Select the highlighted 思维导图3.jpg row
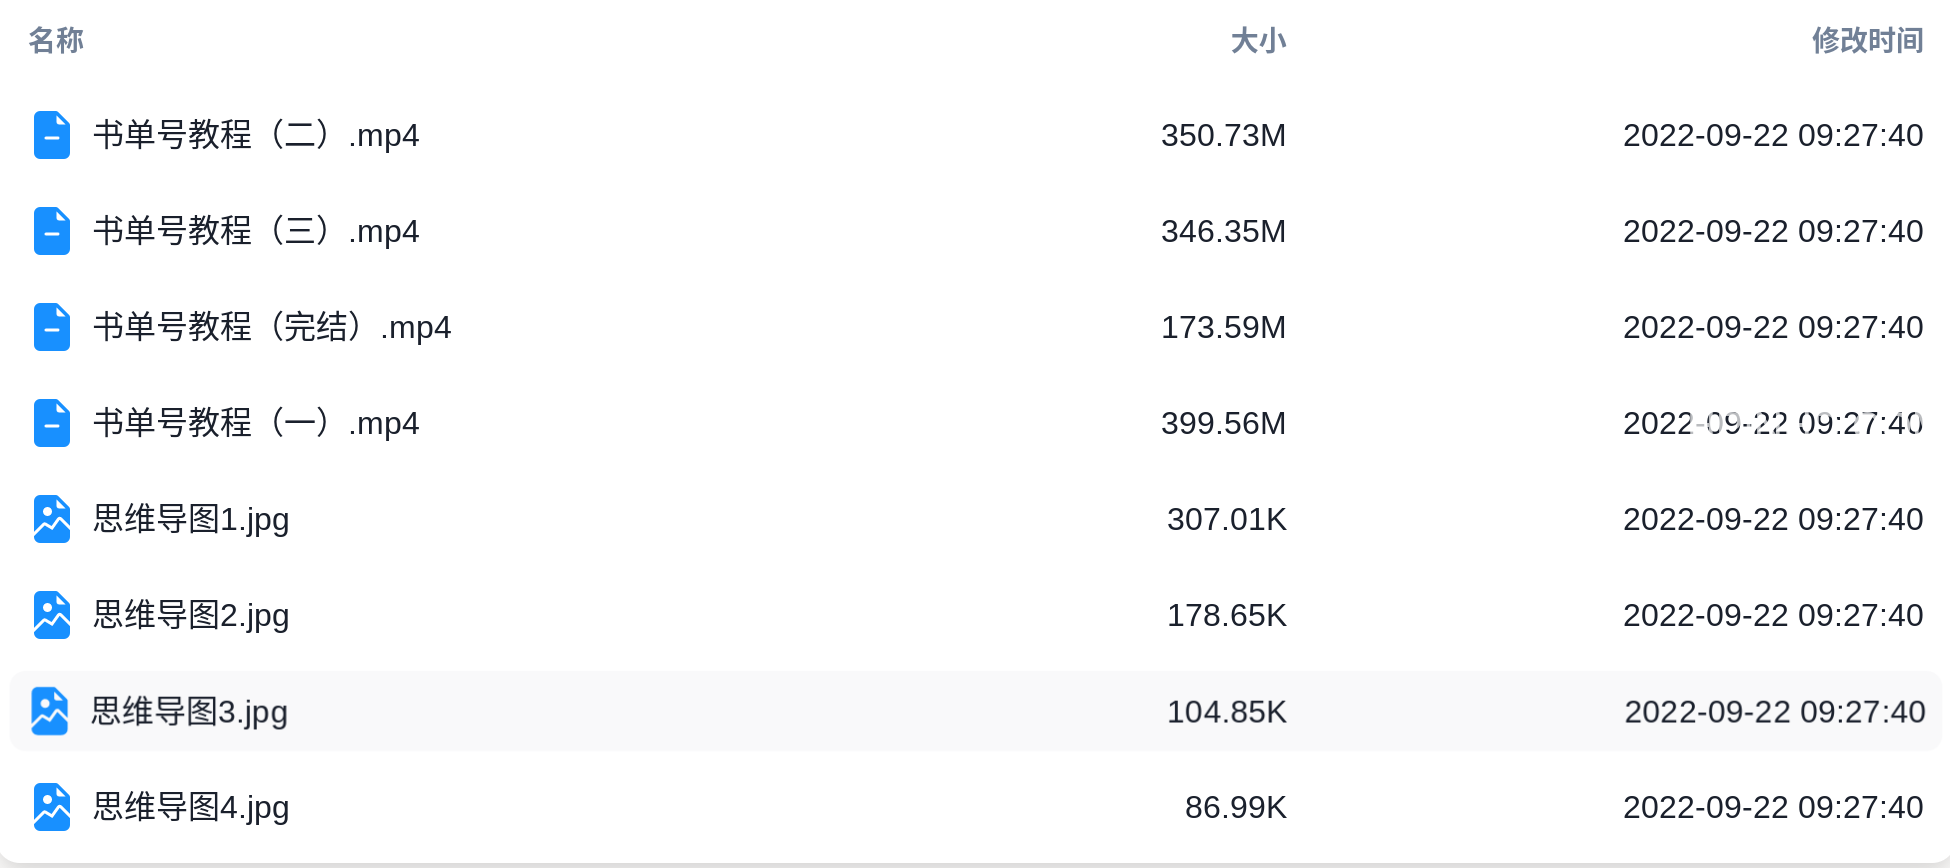1950x868 pixels. (976, 711)
